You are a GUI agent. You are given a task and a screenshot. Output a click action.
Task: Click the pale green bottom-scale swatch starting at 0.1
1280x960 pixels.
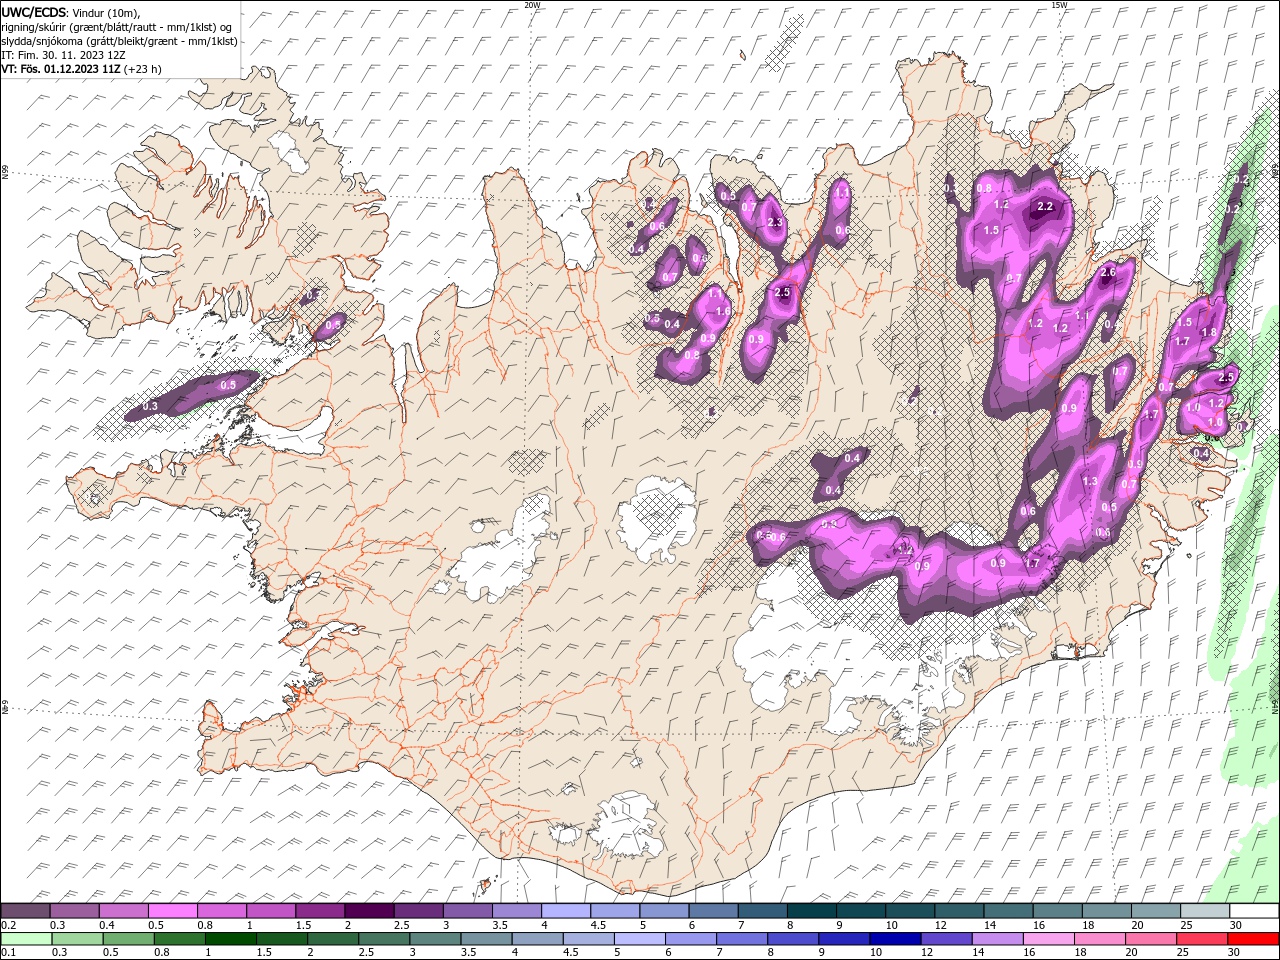tap(27, 939)
